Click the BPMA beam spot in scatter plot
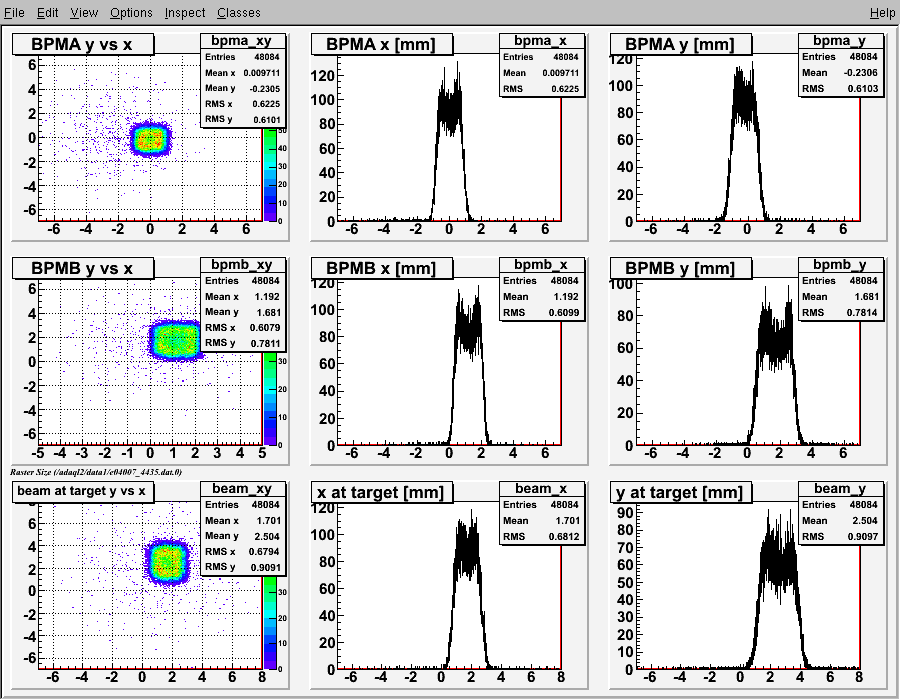 [x=150, y=139]
